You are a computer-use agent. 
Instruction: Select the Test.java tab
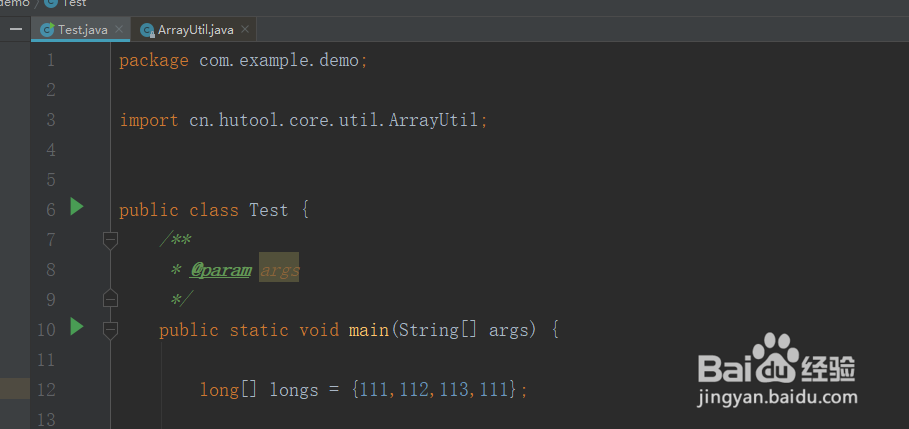point(82,30)
